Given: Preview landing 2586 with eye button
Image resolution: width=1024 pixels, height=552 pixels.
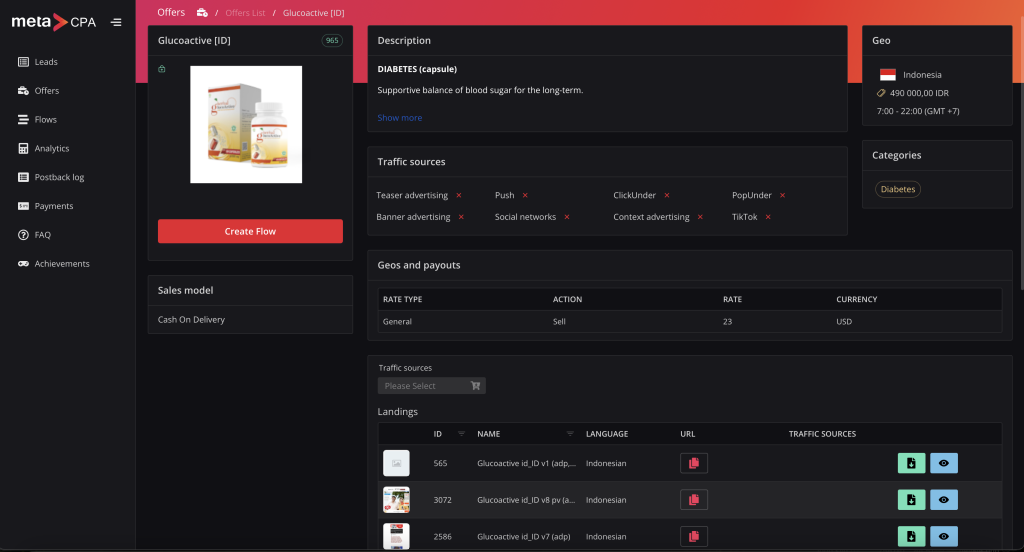Looking at the screenshot, I should pos(944,536).
